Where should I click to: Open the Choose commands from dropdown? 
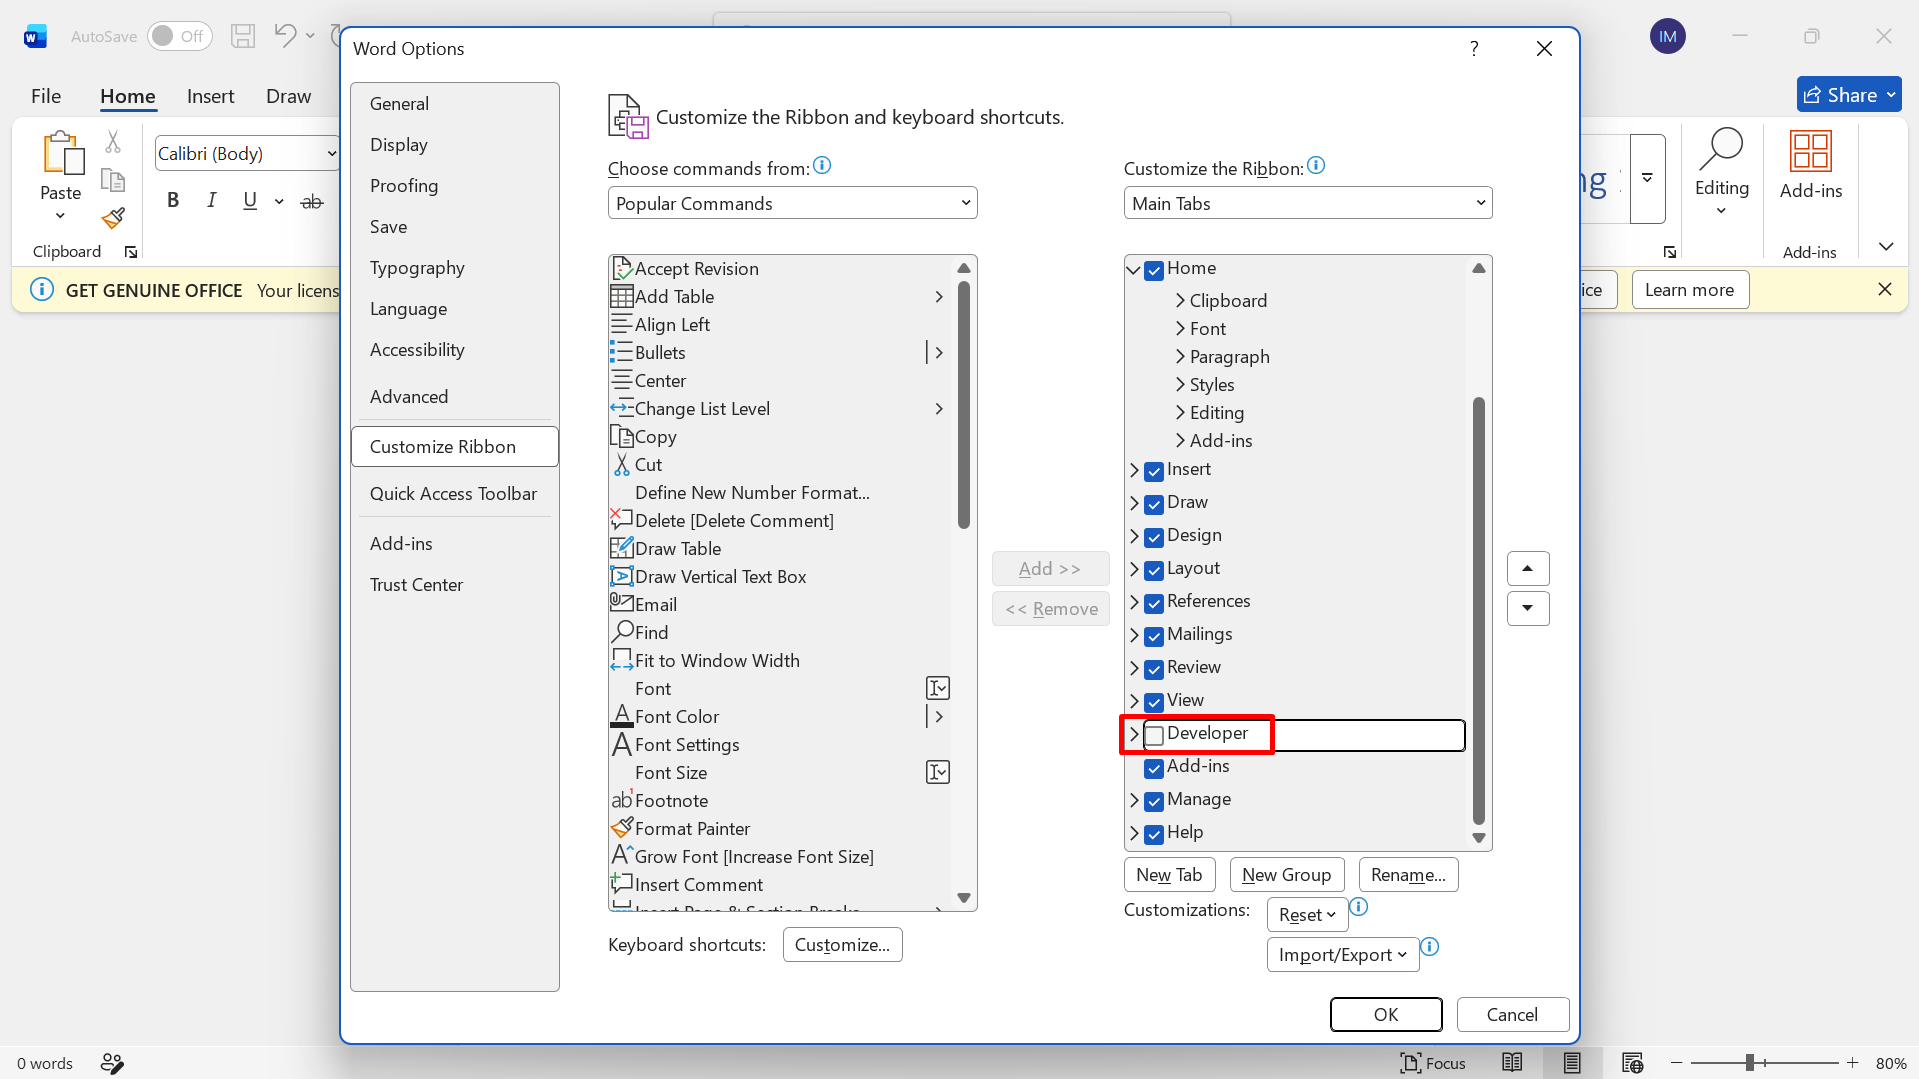pyautogui.click(x=792, y=203)
